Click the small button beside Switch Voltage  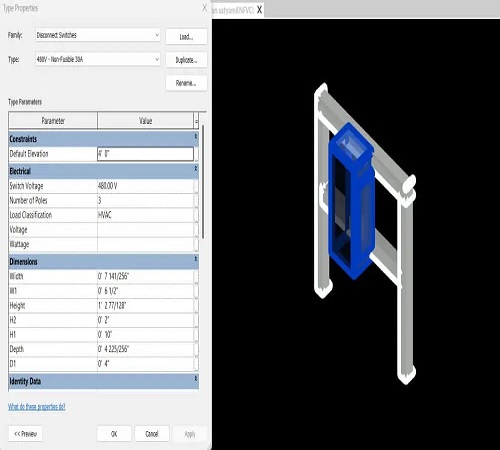[x=196, y=186]
